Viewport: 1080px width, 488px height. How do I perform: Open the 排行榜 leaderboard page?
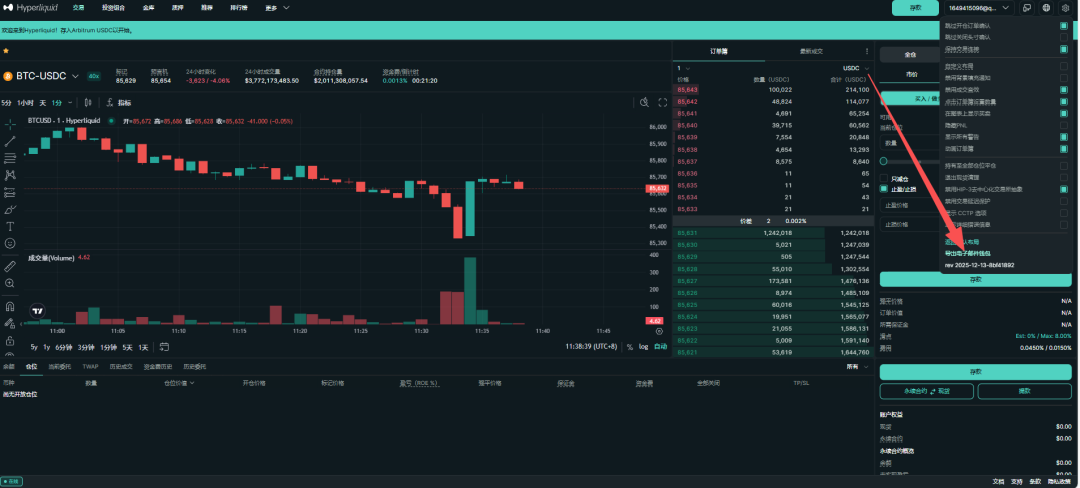tap(239, 8)
